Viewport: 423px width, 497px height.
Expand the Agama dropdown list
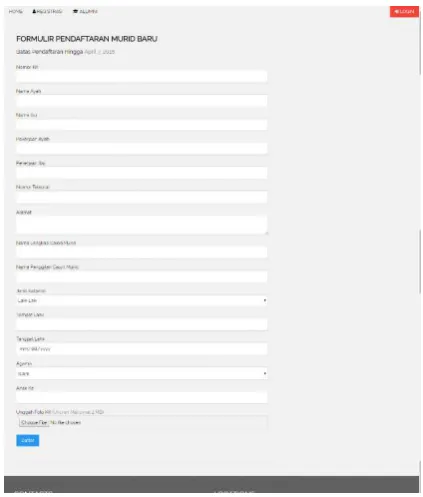[141, 373]
